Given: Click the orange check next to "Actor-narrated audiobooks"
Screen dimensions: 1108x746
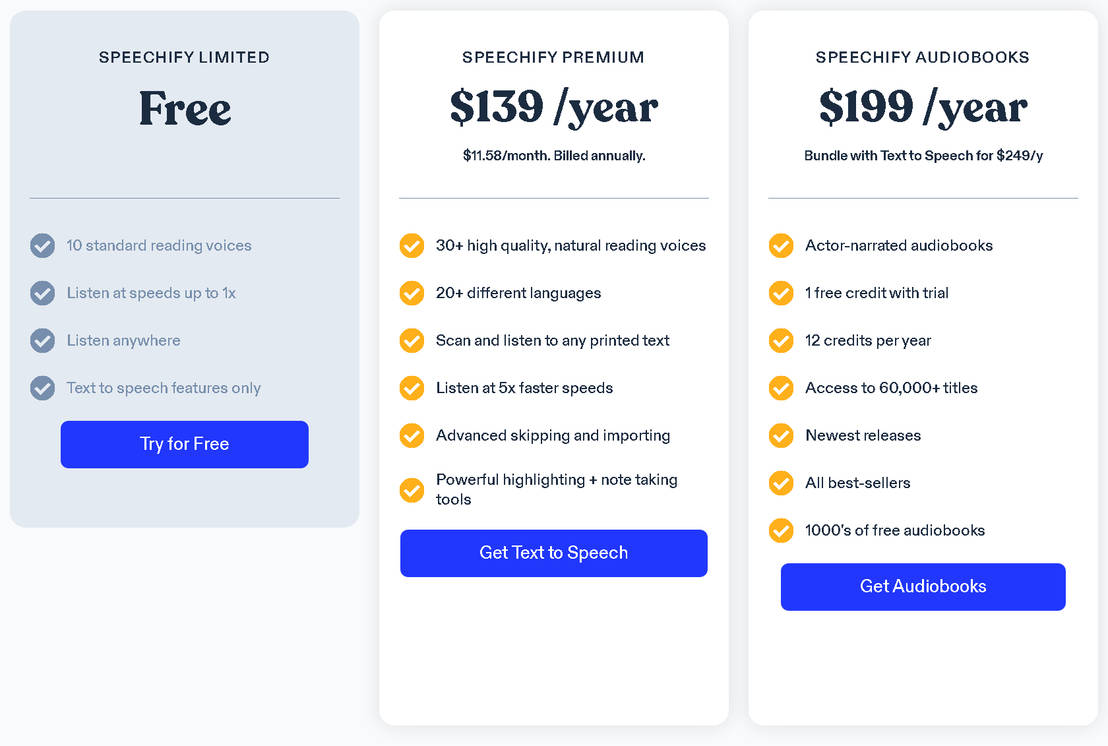Looking at the screenshot, I should [x=781, y=245].
